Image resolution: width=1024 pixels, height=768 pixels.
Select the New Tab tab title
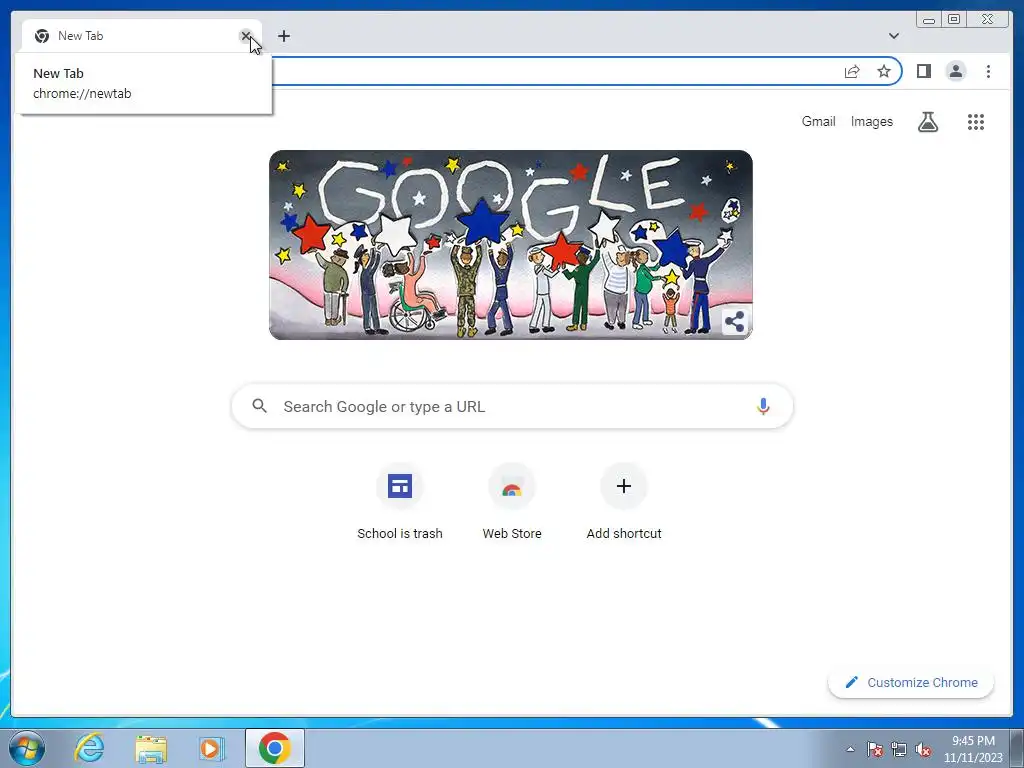pos(80,36)
